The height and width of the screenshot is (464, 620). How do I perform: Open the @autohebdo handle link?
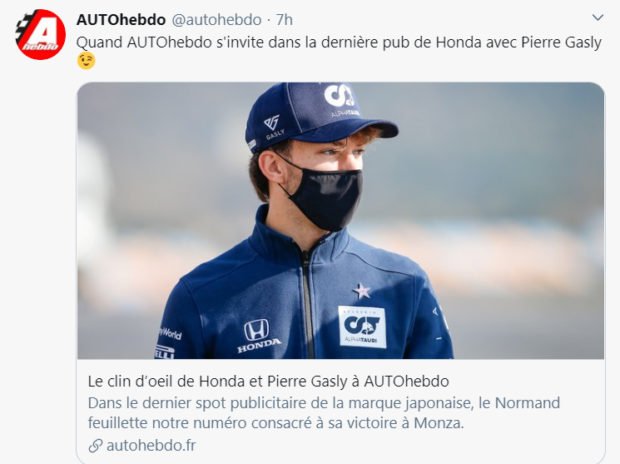(217, 19)
